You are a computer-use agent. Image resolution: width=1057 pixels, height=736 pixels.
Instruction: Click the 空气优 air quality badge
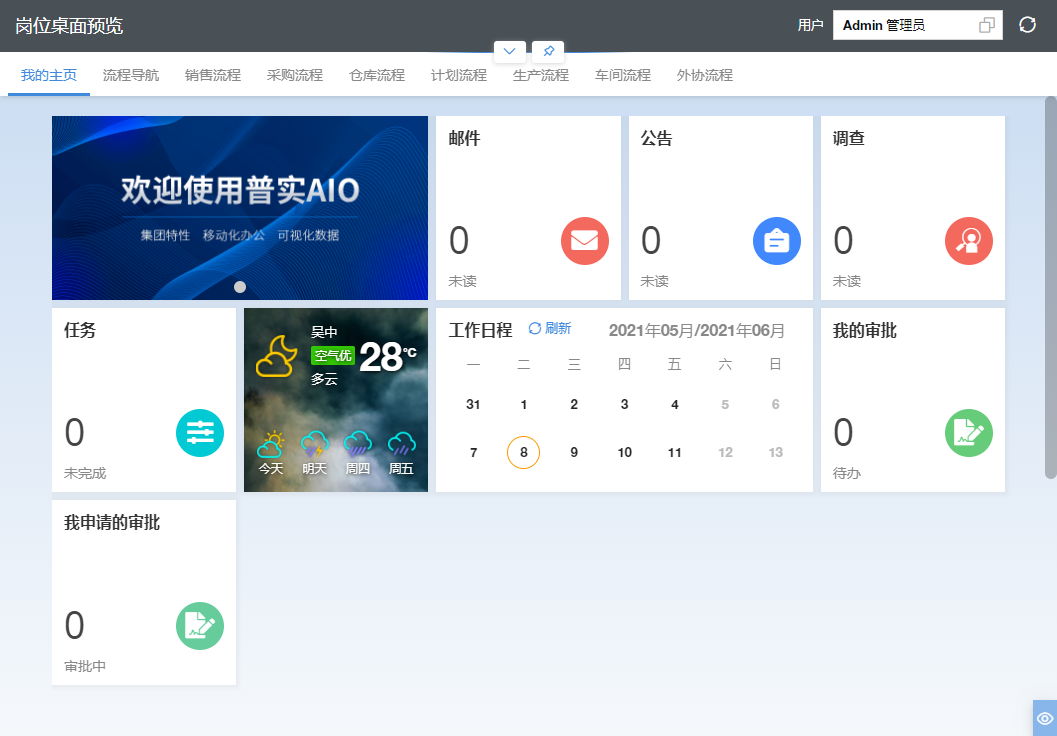[x=333, y=355]
